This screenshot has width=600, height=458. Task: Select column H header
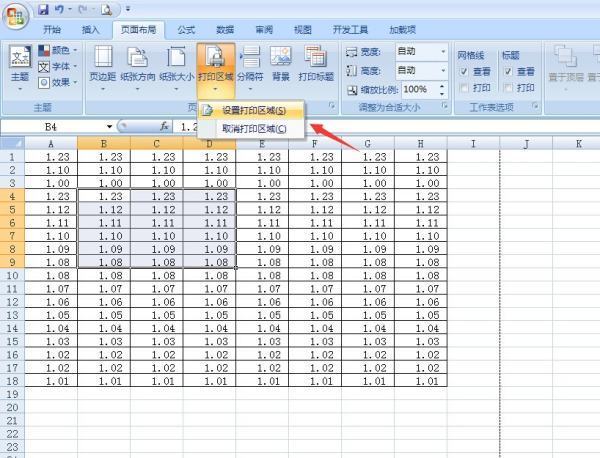[x=421, y=143]
